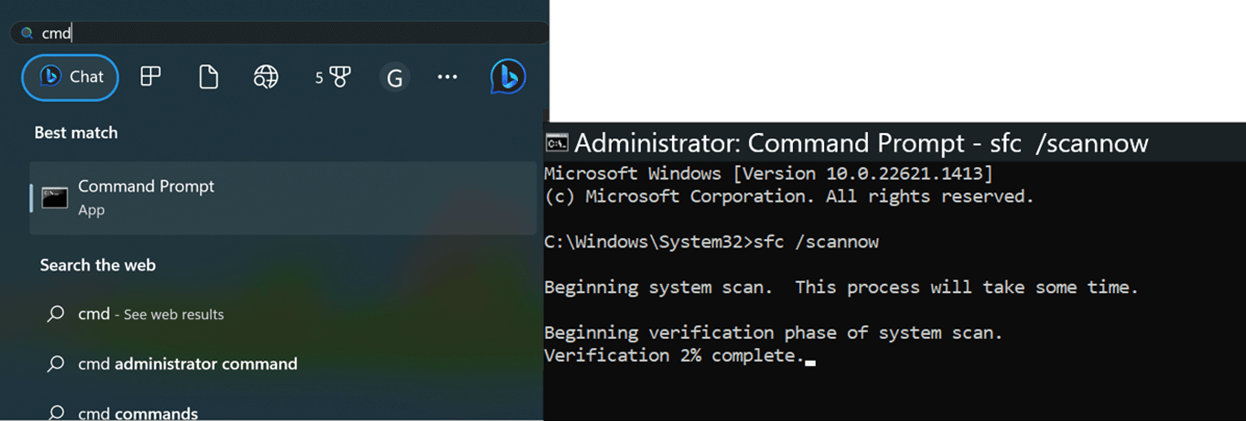Launch the Command Prompt best match result
The height and width of the screenshot is (421, 1246).
tap(146, 197)
